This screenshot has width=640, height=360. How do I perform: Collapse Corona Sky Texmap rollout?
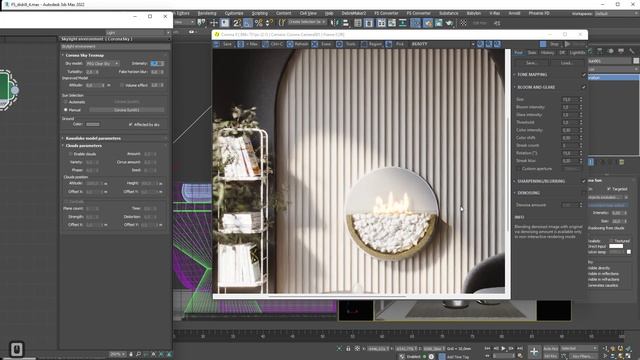[84, 56]
